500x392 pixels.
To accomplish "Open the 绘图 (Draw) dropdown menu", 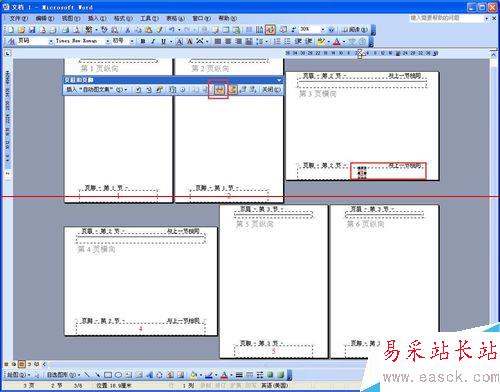I will (x=19, y=375).
